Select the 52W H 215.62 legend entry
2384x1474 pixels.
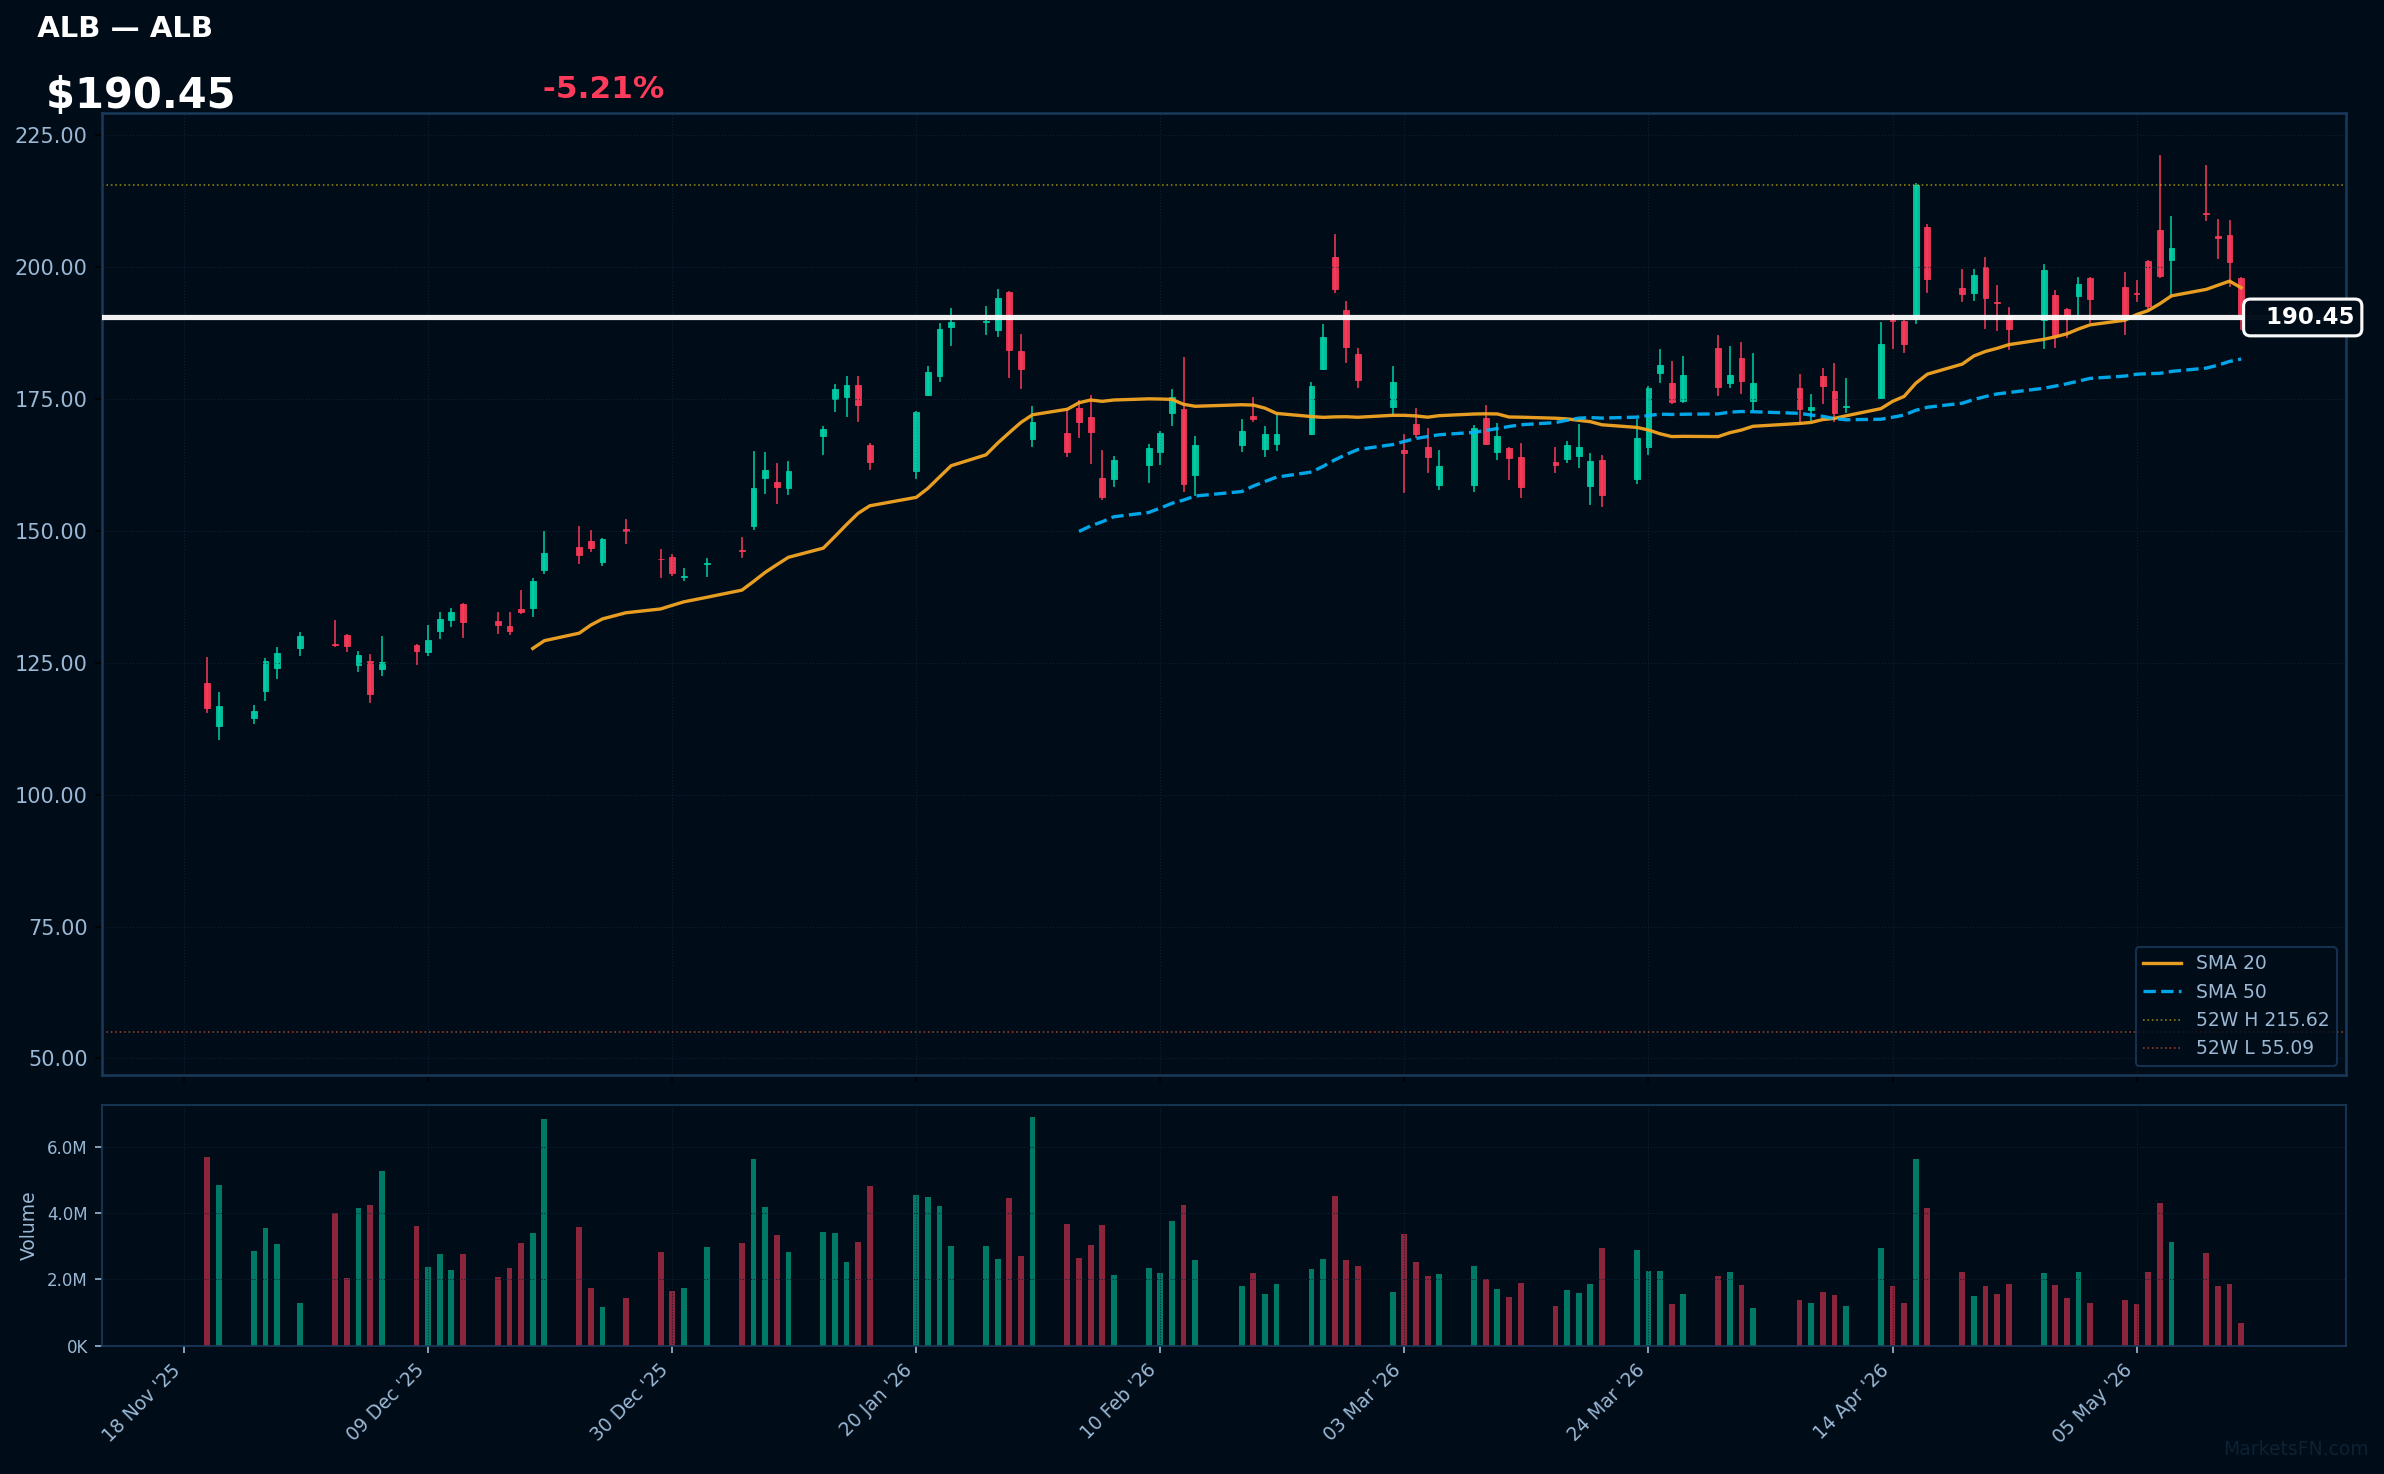(x=2235, y=1020)
